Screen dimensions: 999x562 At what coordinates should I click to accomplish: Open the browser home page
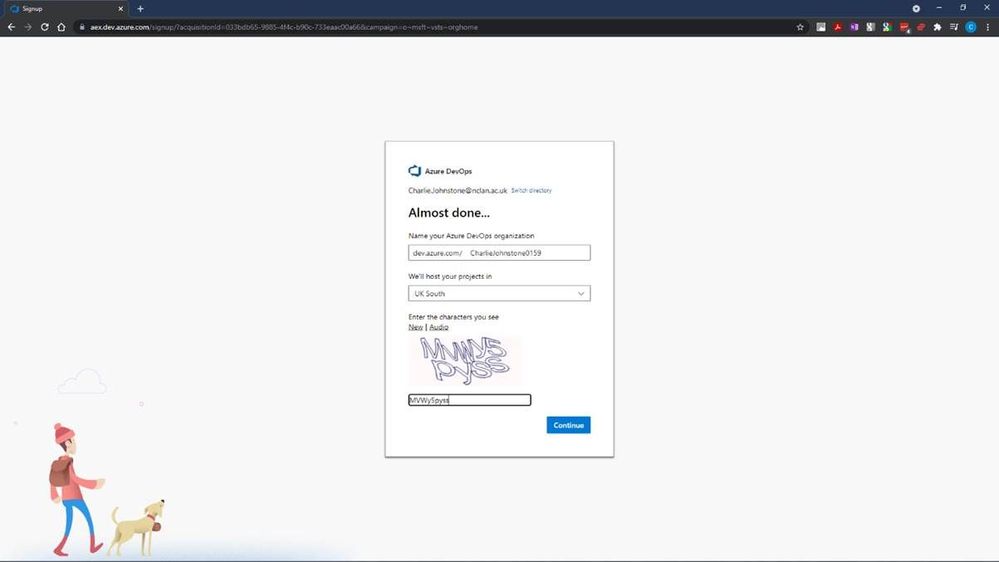(61, 27)
